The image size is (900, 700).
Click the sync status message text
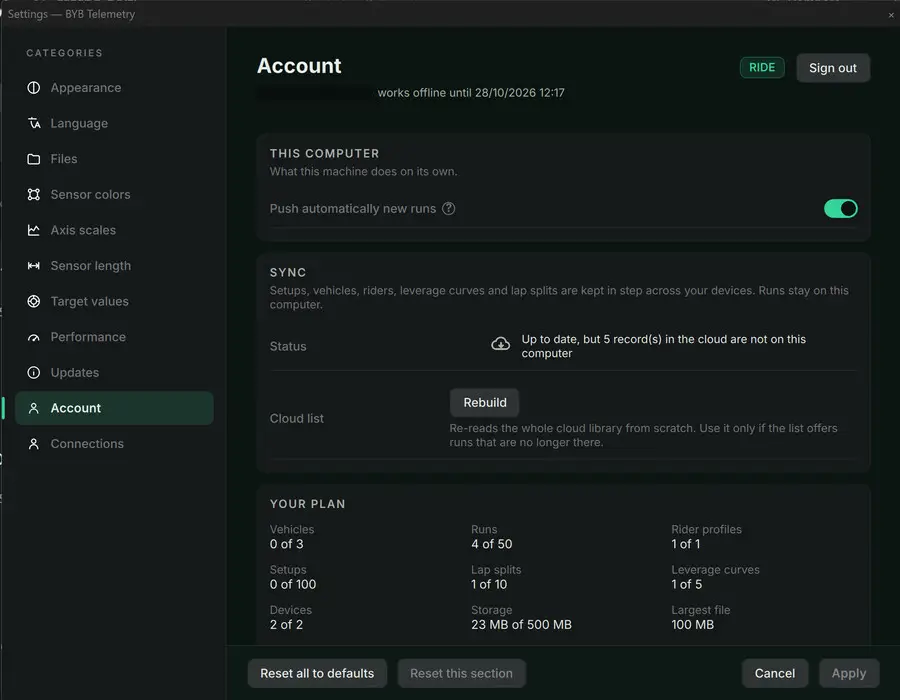click(x=664, y=346)
